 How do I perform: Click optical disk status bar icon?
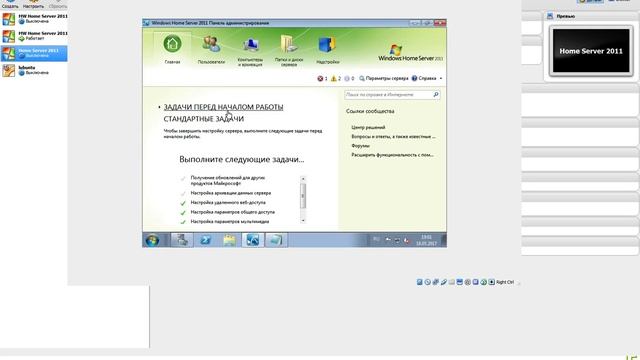(427, 282)
